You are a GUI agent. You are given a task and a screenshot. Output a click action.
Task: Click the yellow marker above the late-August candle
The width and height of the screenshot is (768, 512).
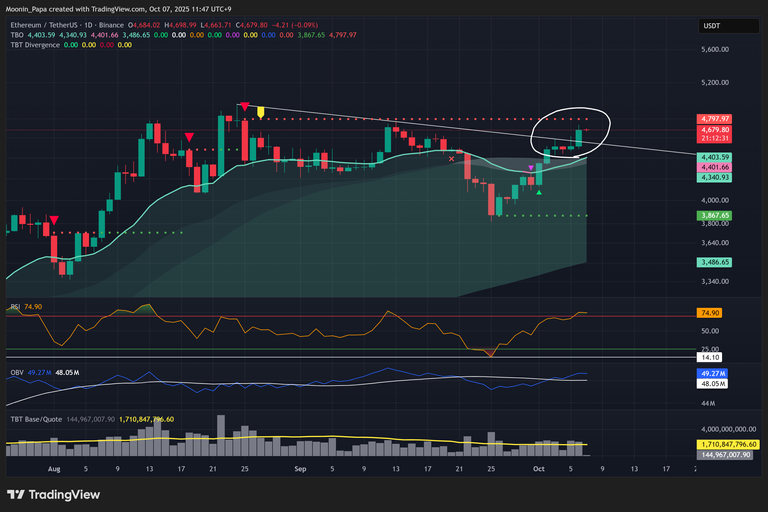[260, 111]
